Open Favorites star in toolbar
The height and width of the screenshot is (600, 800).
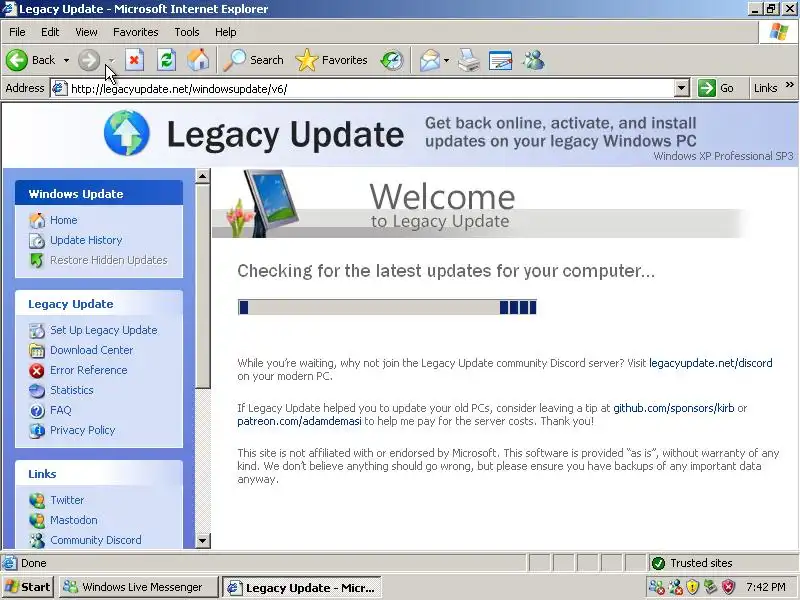point(307,60)
